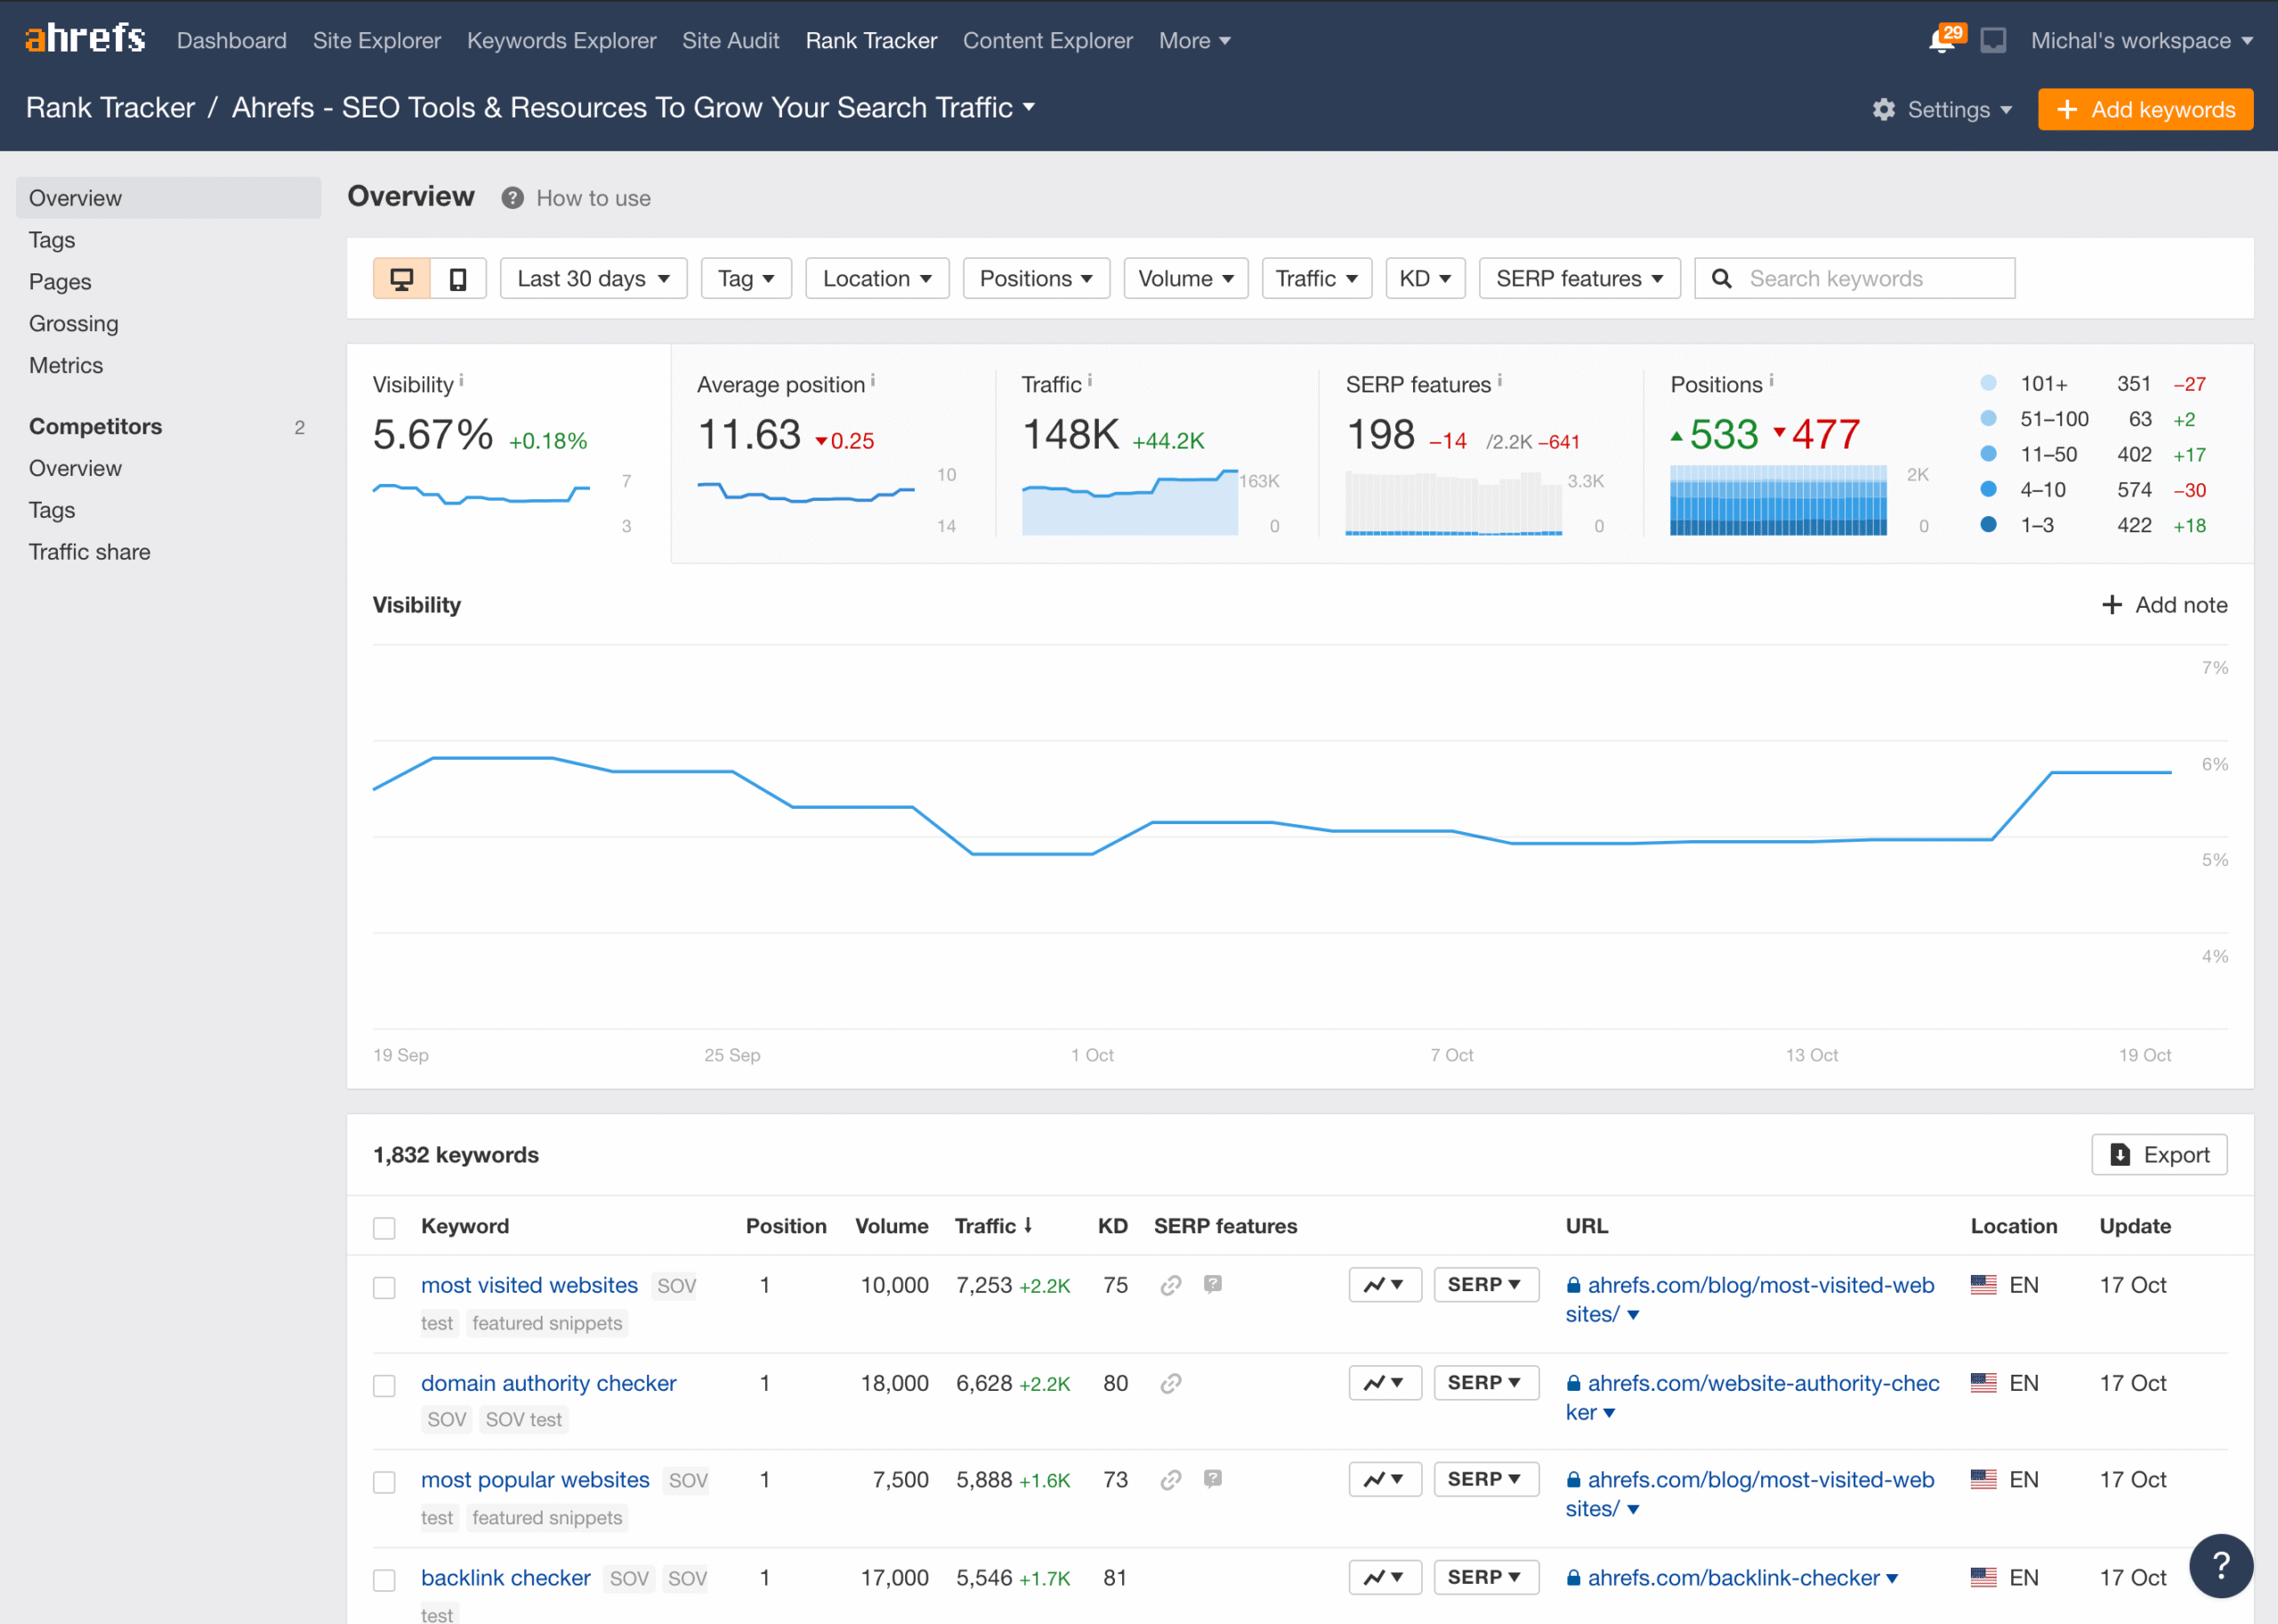
Task: Expand the SERP features filter dropdown
Action: (x=1579, y=279)
